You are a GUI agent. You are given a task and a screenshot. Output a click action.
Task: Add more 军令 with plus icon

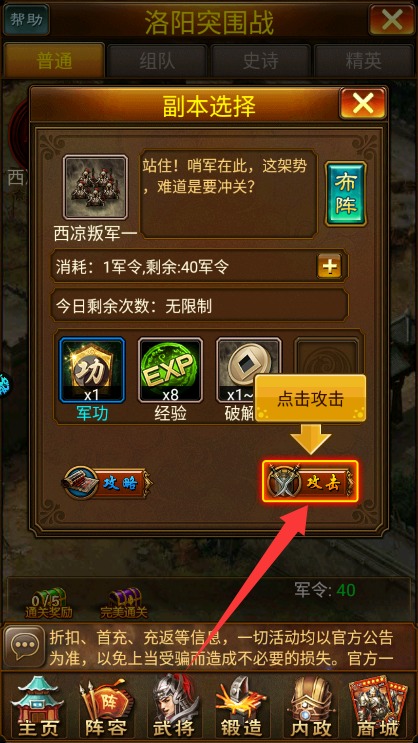(329, 268)
